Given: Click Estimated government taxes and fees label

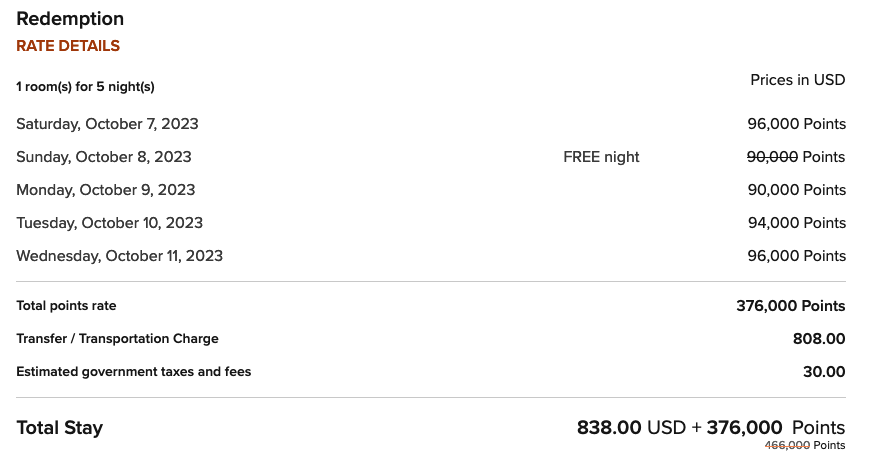Looking at the screenshot, I should point(133,372).
